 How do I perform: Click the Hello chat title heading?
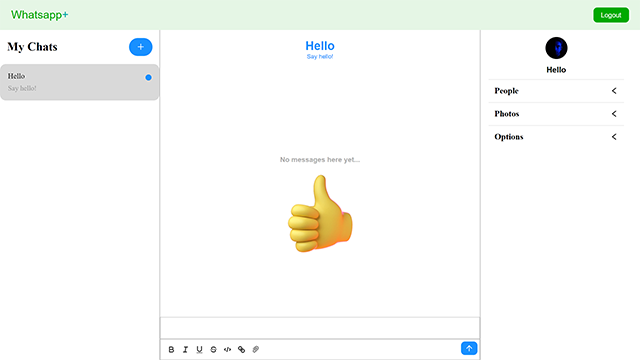320,46
